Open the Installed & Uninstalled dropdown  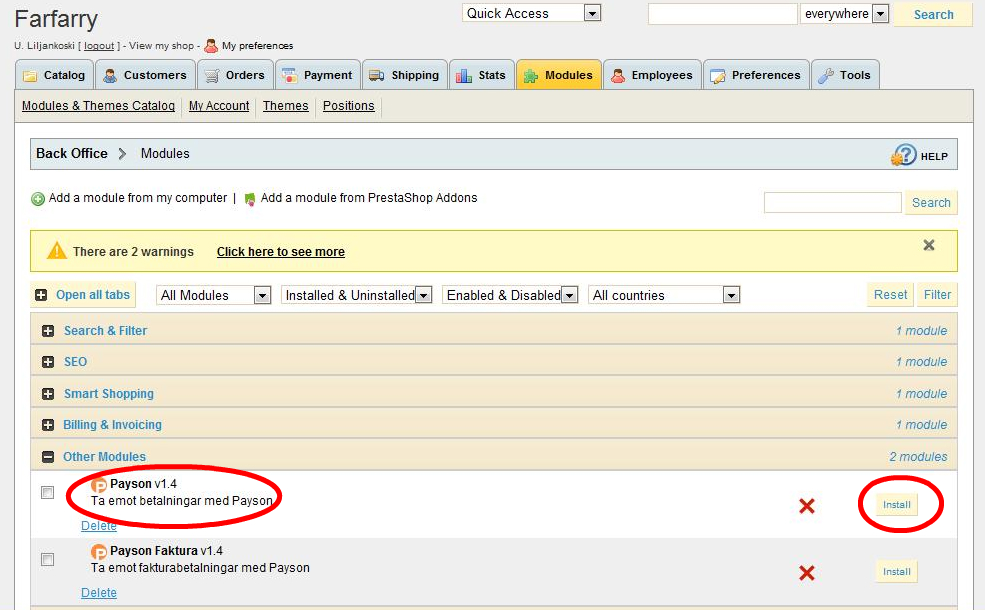click(x=356, y=295)
